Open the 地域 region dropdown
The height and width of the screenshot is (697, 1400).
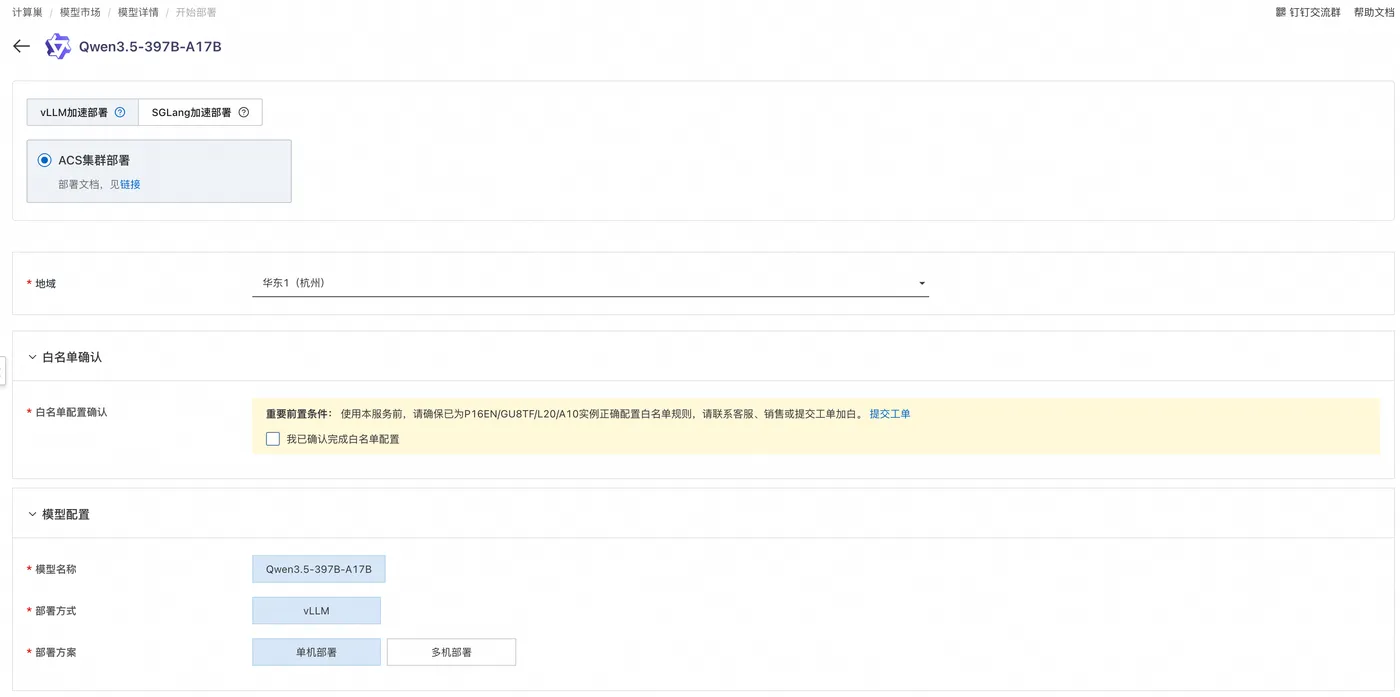(x=590, y=283)
